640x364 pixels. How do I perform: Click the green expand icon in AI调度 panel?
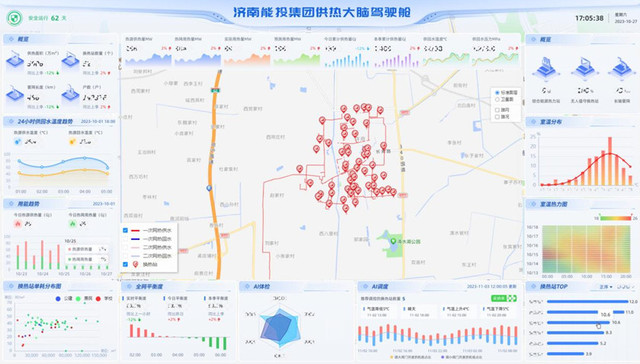point(512,298)
